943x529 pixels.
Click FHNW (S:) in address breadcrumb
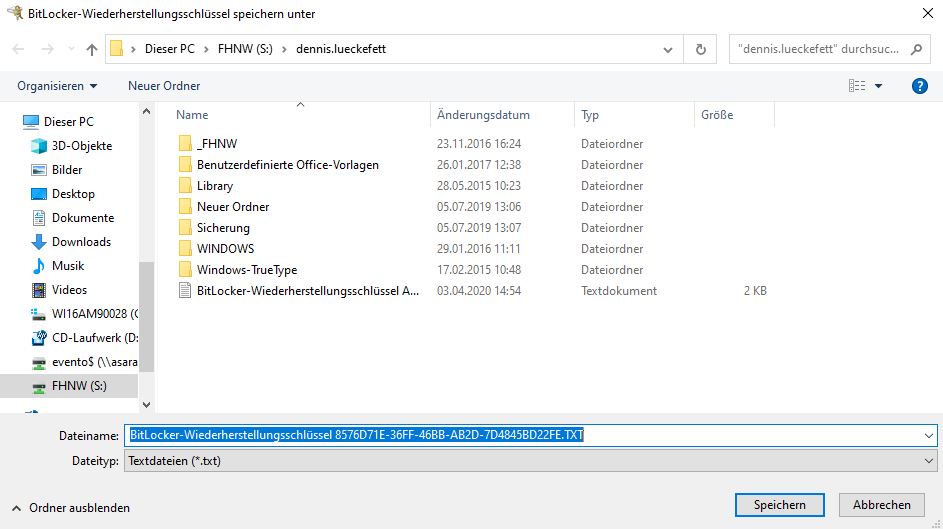(x=245, y=49)
